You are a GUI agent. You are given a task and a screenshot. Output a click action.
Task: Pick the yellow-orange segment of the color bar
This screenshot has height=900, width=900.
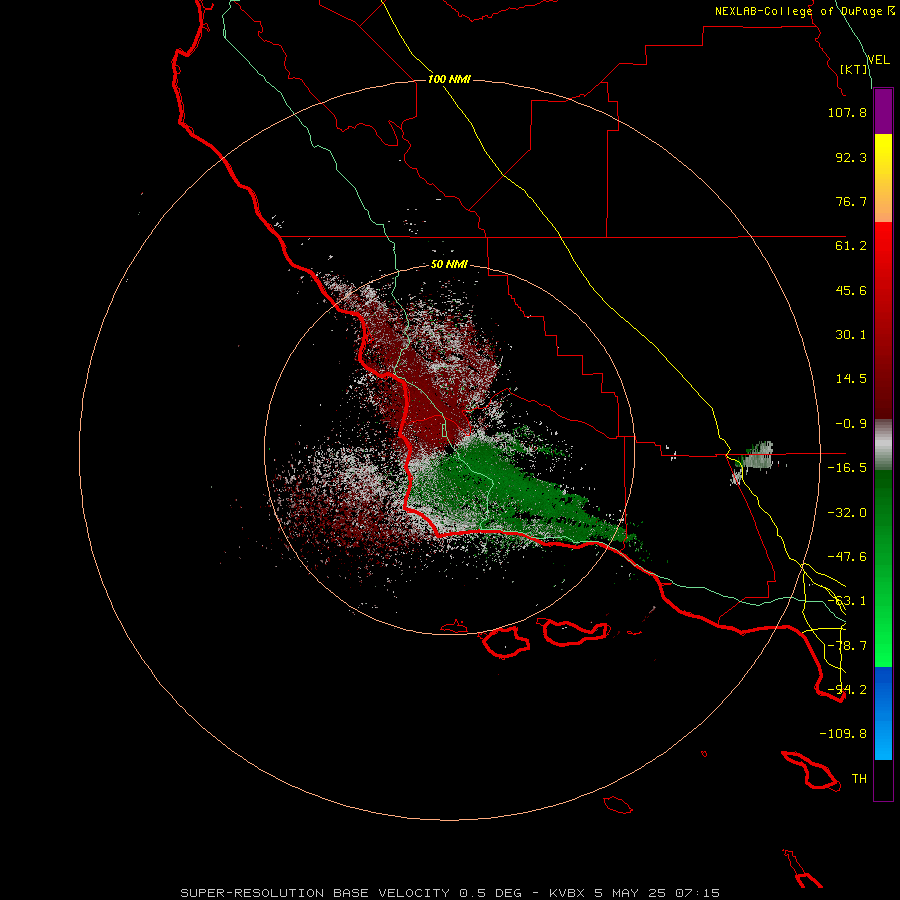(x=883, y=178)
